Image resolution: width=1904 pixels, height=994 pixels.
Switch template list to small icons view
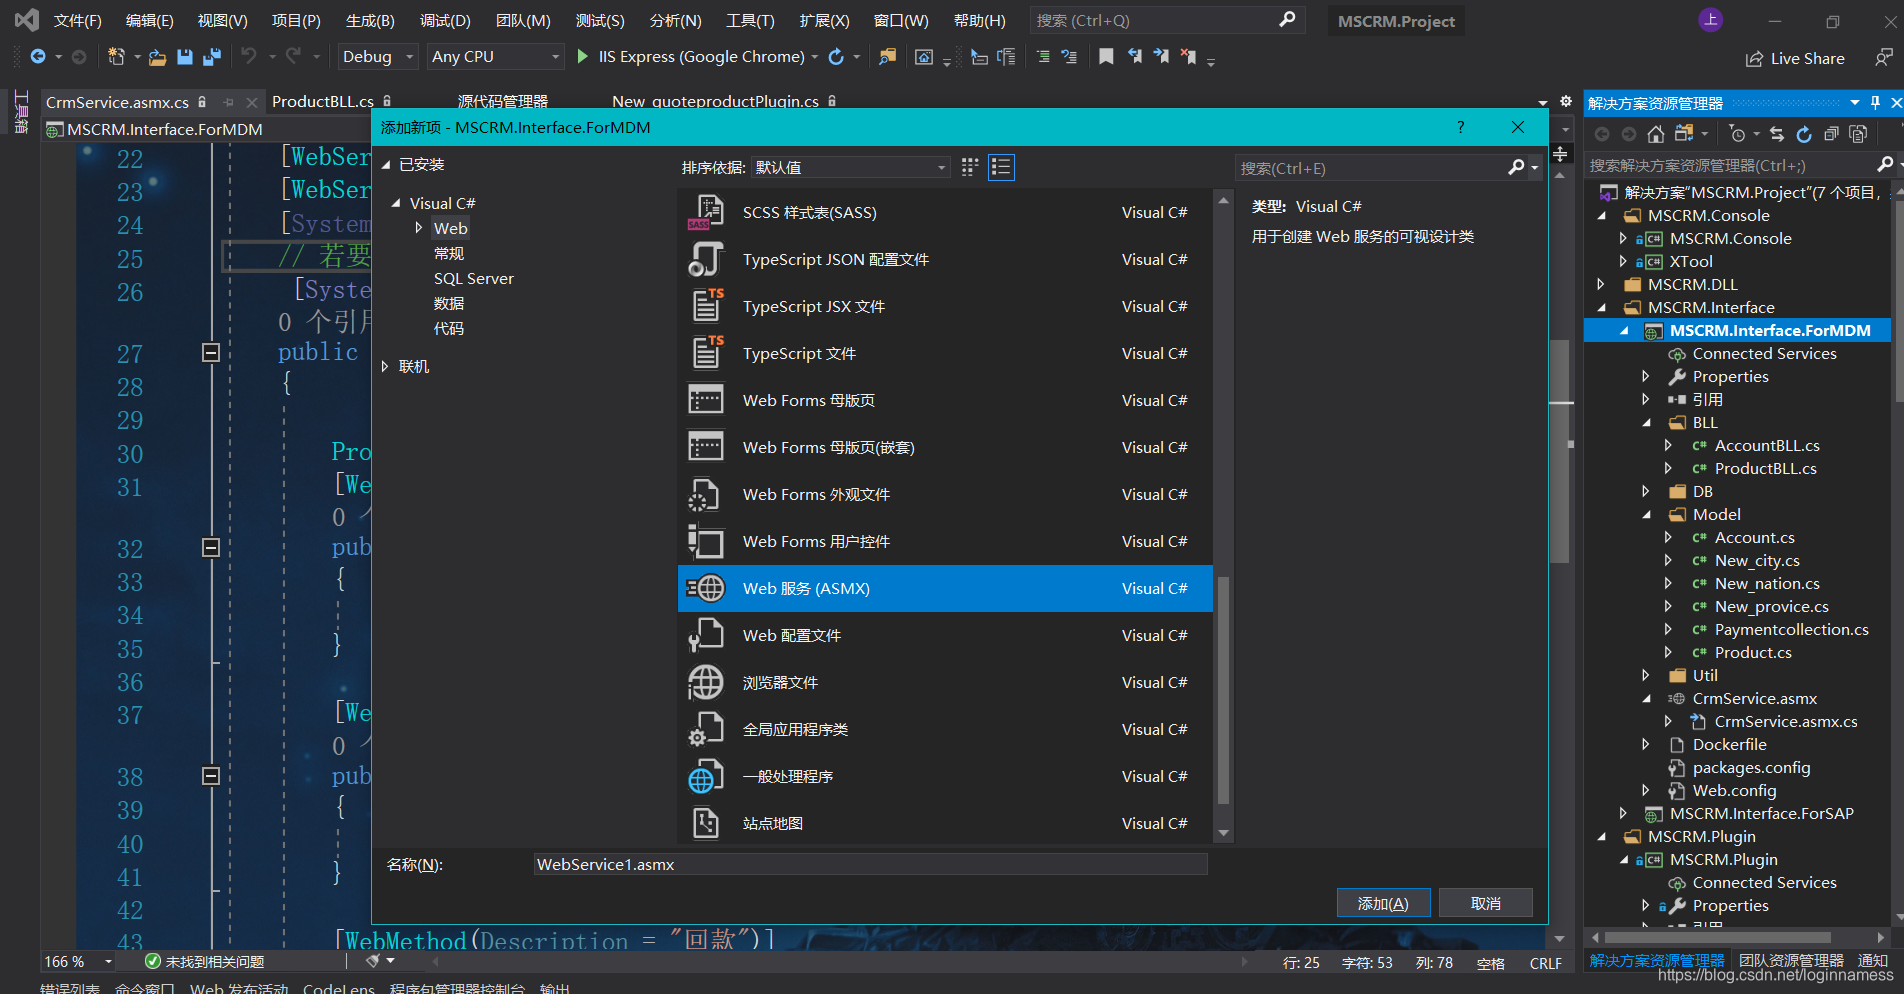click(969, 167)
